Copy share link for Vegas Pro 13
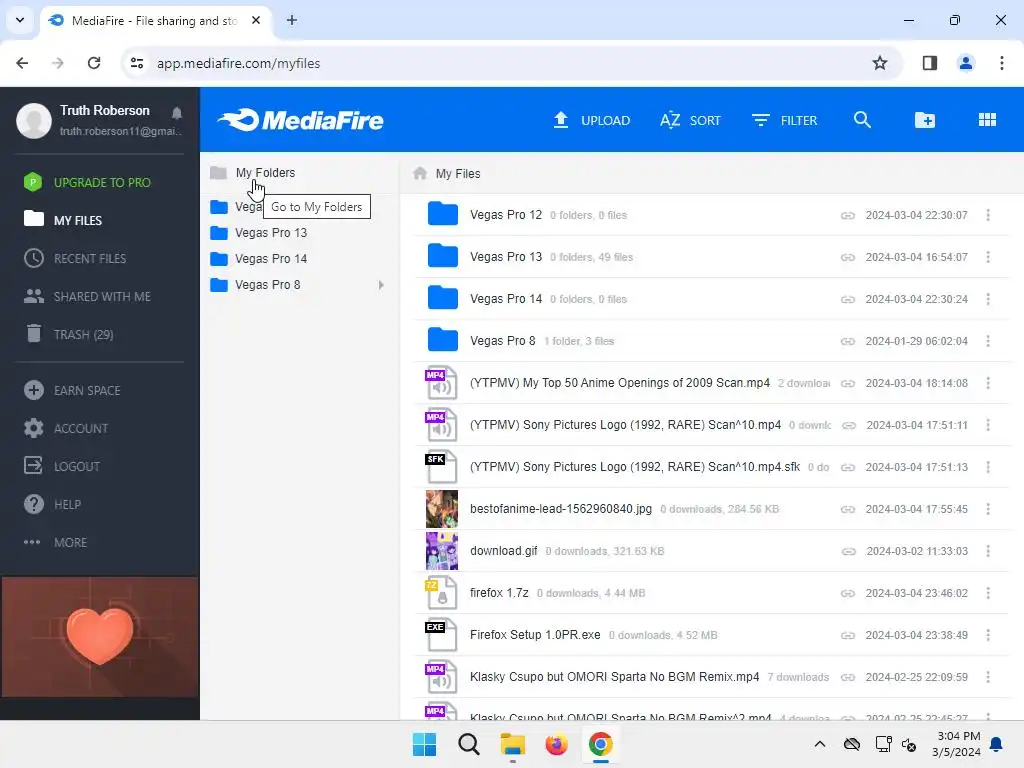Viewport: 1024px width, 768px height. click(848, 257)
